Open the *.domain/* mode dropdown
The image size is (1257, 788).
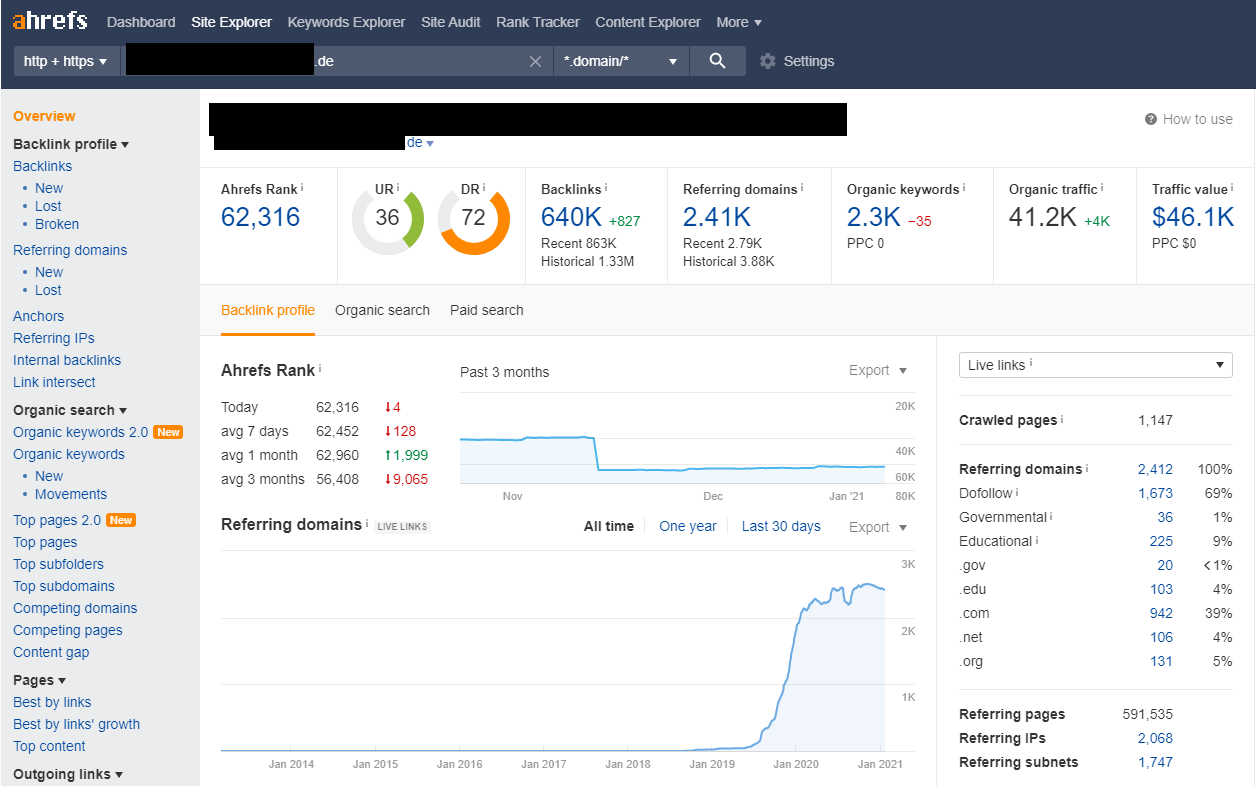tap(621, 61)
